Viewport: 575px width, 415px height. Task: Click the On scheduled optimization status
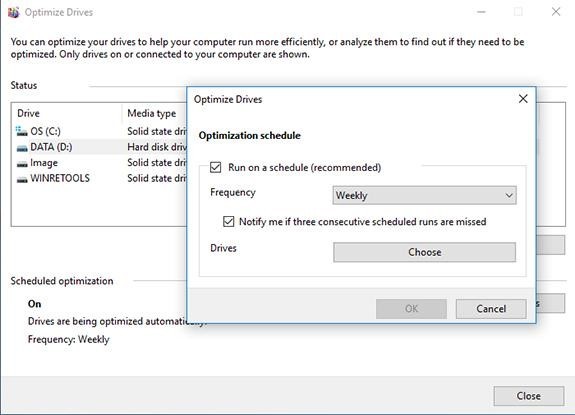pos(34,304)
